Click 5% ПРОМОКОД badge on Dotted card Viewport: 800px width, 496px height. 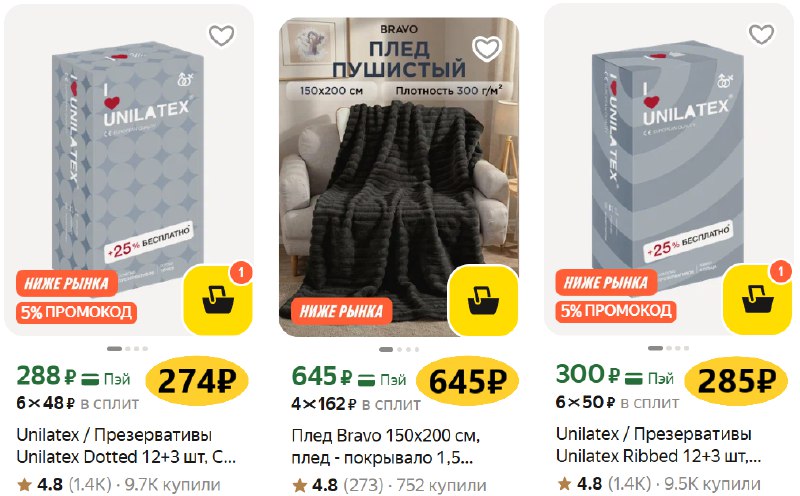pyautogui.click(x=77, y=312)
